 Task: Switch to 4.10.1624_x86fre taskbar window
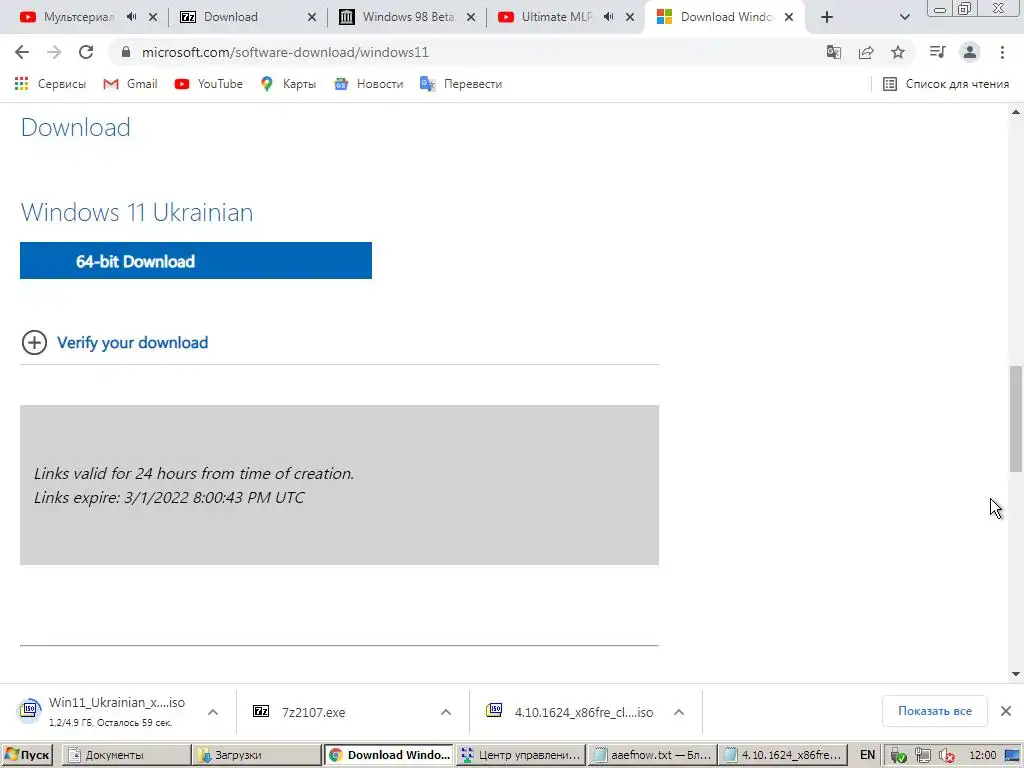(x=782, y=755)
